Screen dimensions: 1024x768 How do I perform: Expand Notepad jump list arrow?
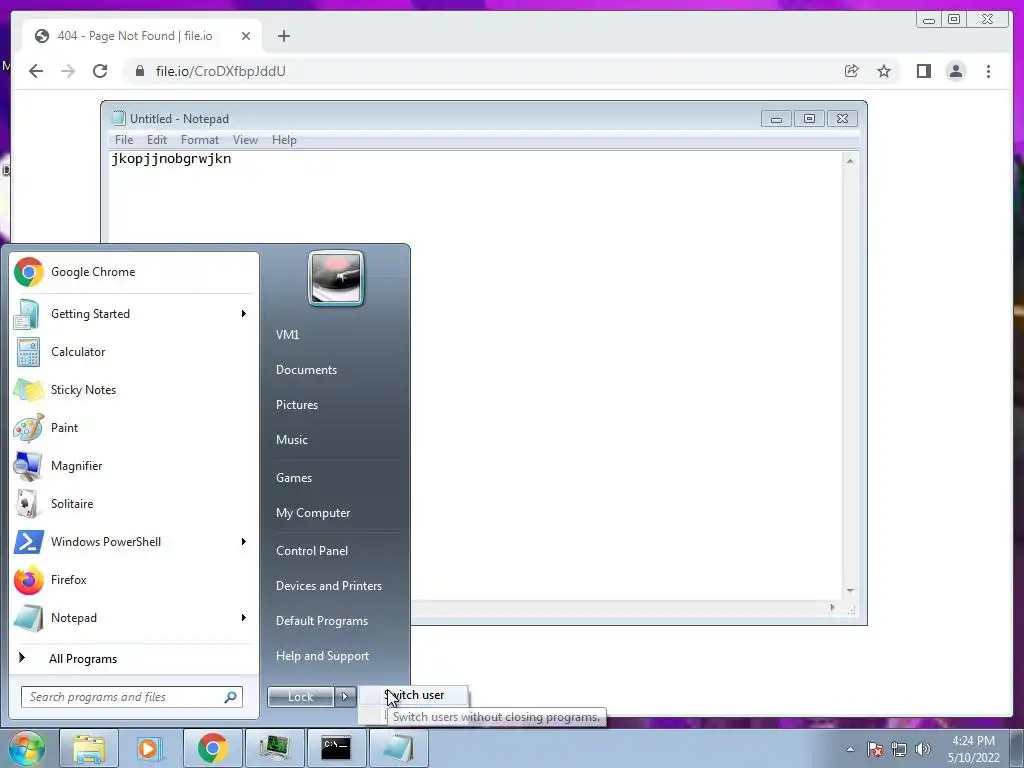click(244, 618)
